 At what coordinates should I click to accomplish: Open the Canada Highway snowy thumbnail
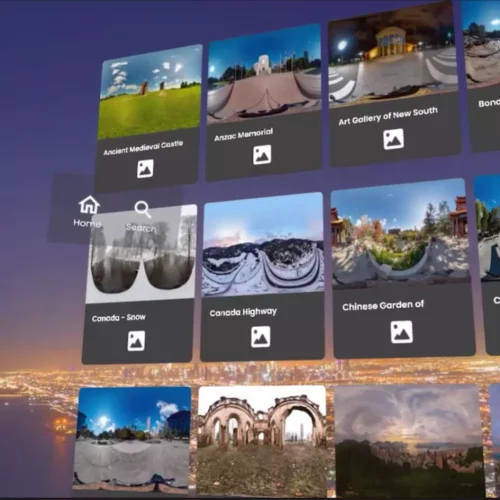coord(263,244)
